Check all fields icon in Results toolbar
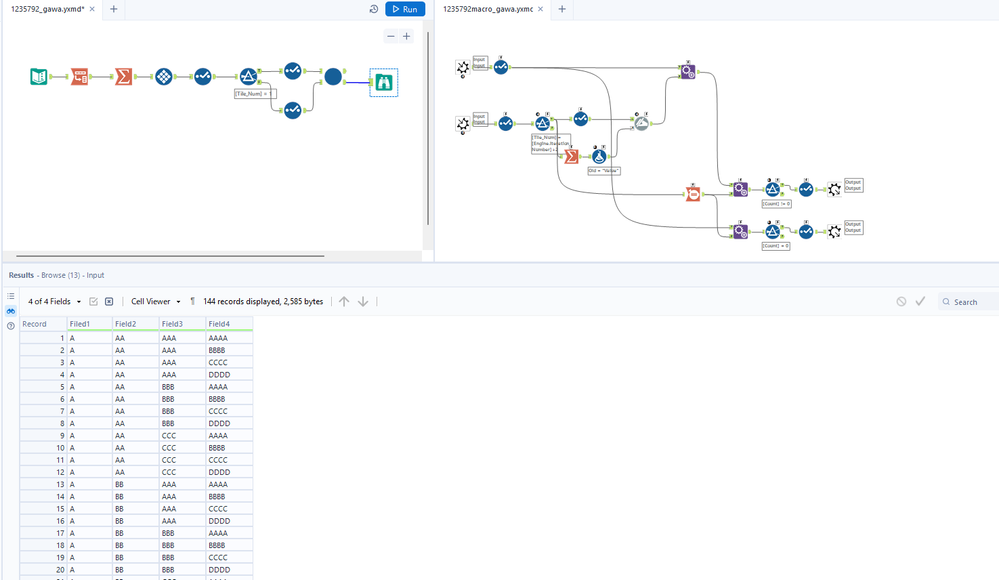 click(x=94, y=301)
